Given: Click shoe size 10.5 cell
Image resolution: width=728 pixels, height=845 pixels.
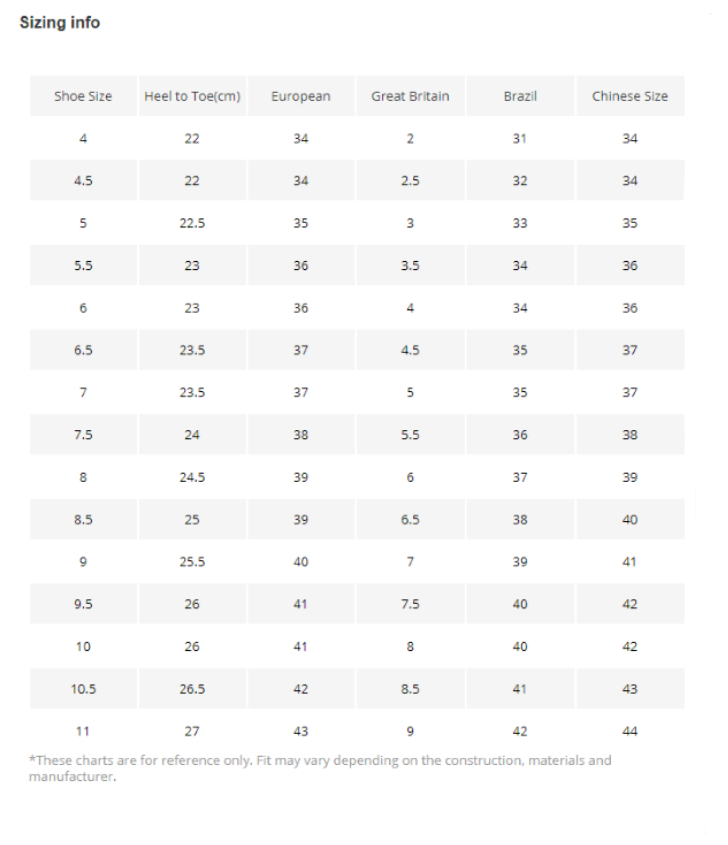Looking at the screenshot, I should 83,689.
